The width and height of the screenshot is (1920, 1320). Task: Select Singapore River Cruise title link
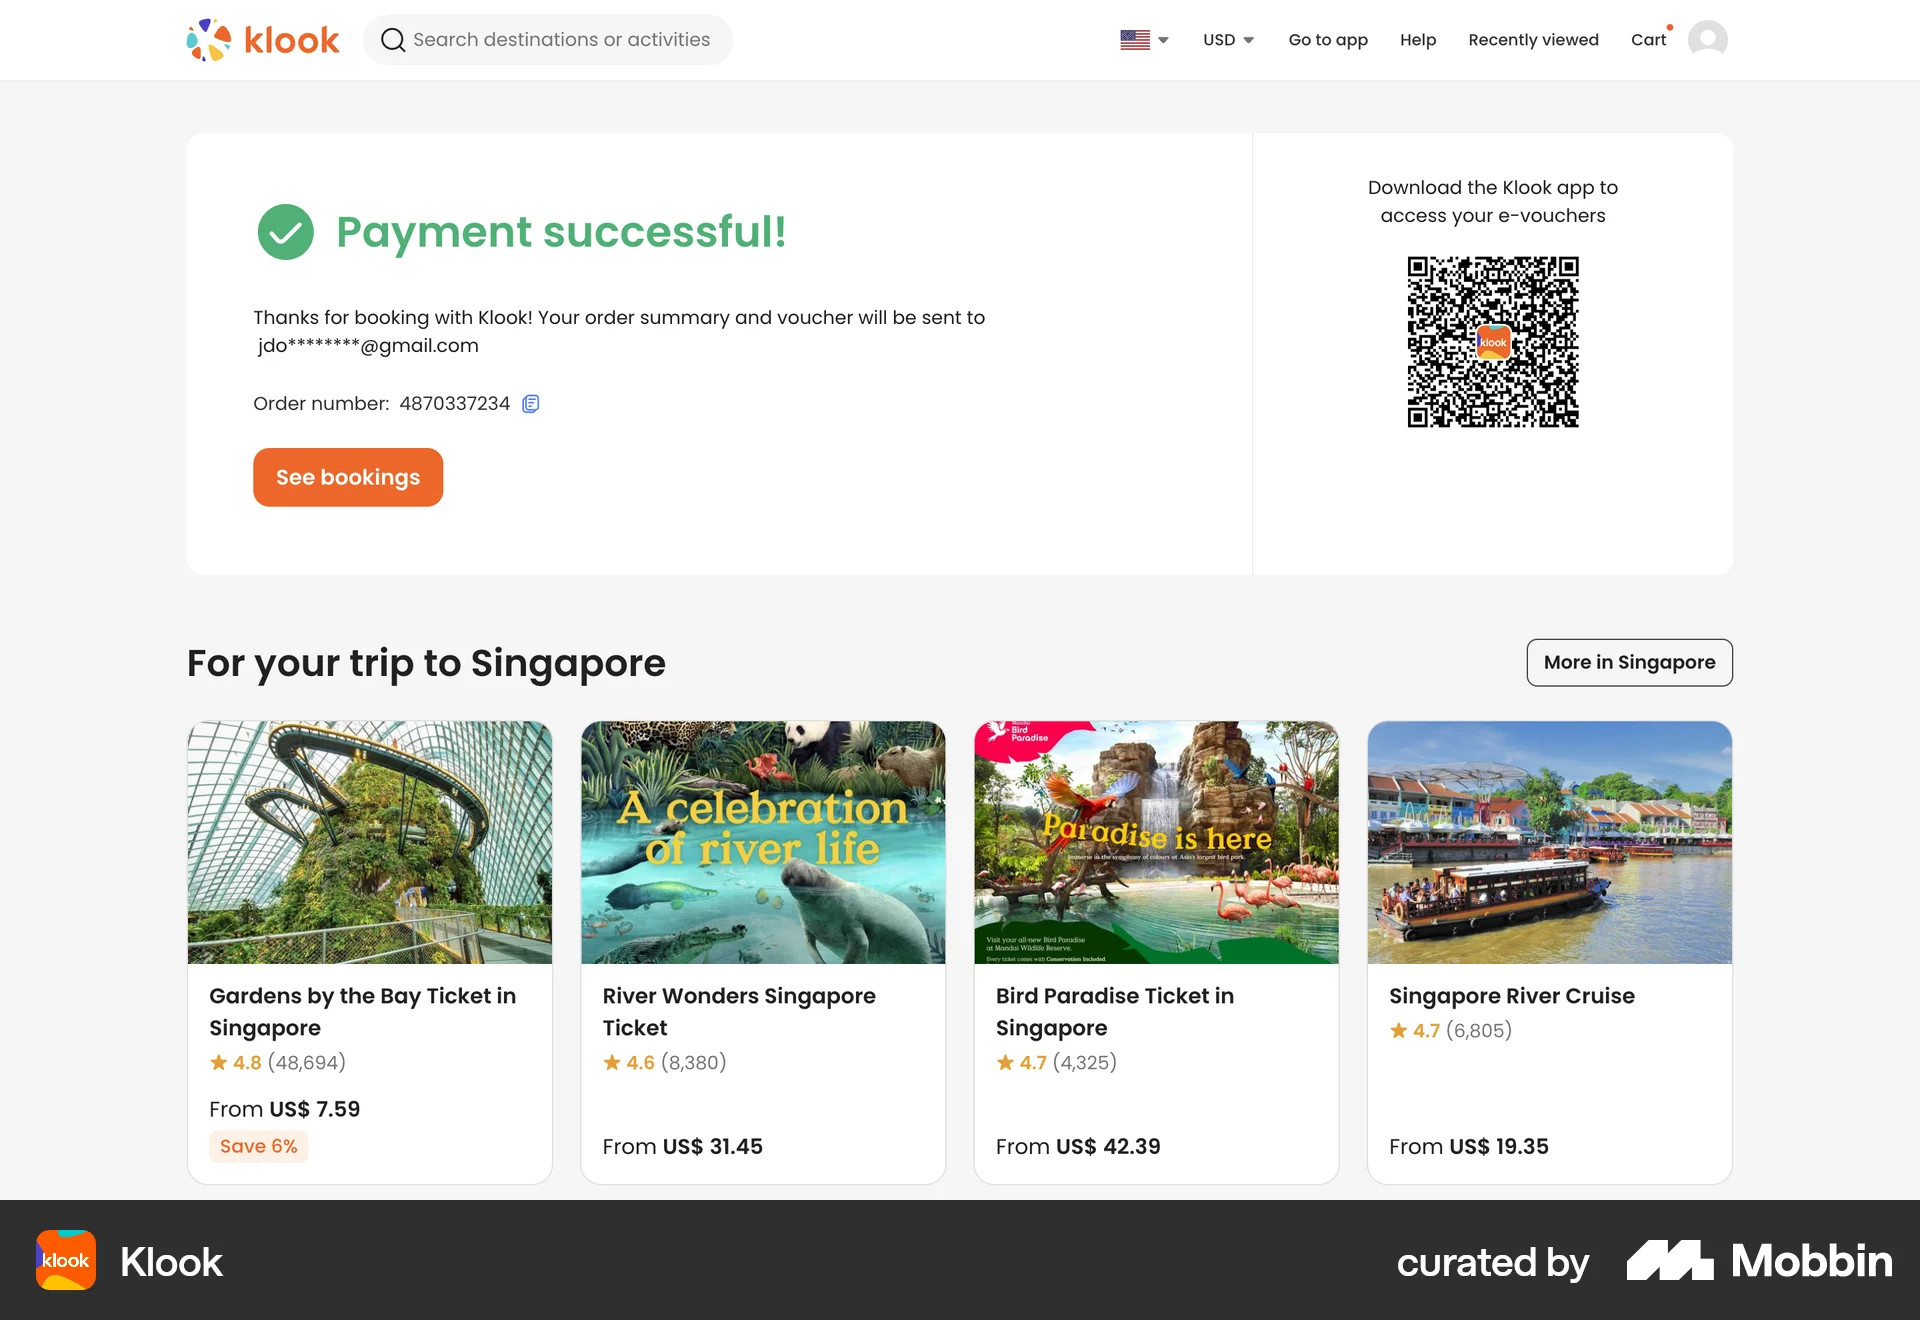1511,996
